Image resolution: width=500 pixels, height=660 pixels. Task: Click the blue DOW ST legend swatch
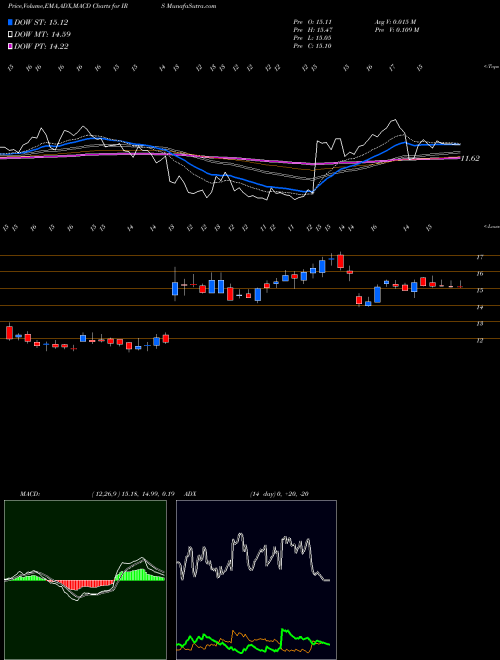10,22
